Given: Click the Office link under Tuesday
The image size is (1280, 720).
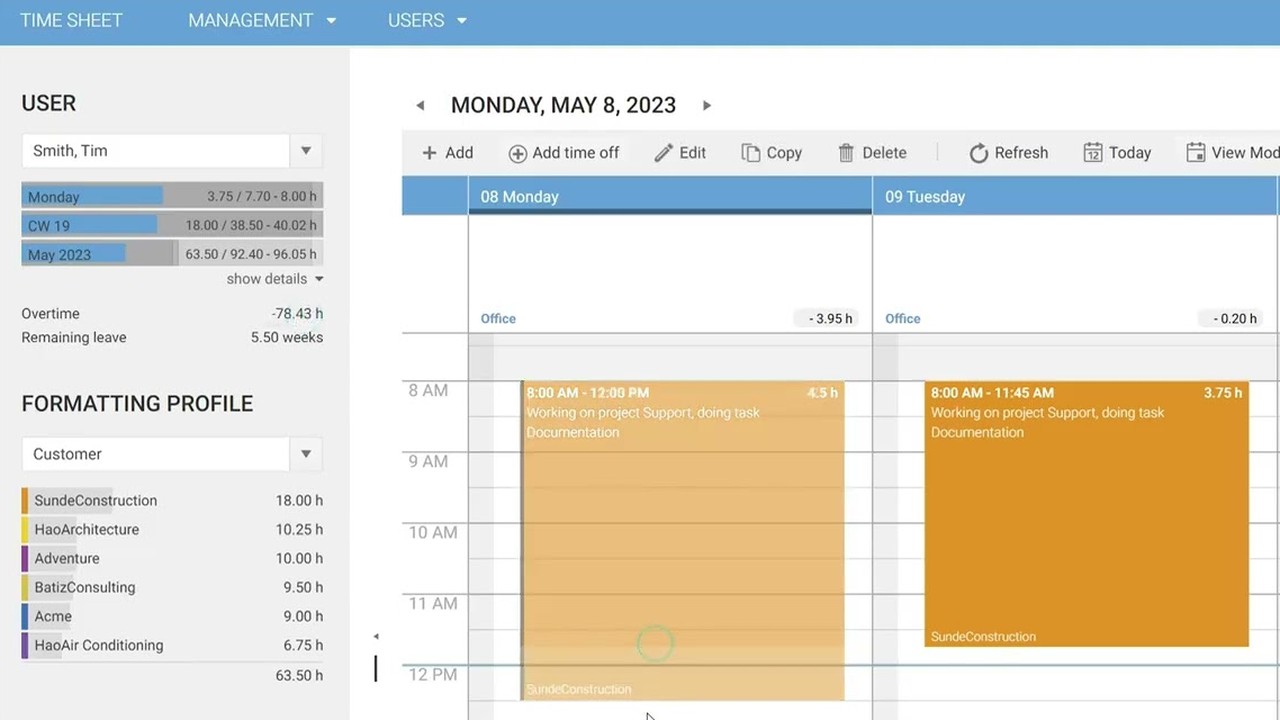Looking at the screenshot, I should (902, 319).
